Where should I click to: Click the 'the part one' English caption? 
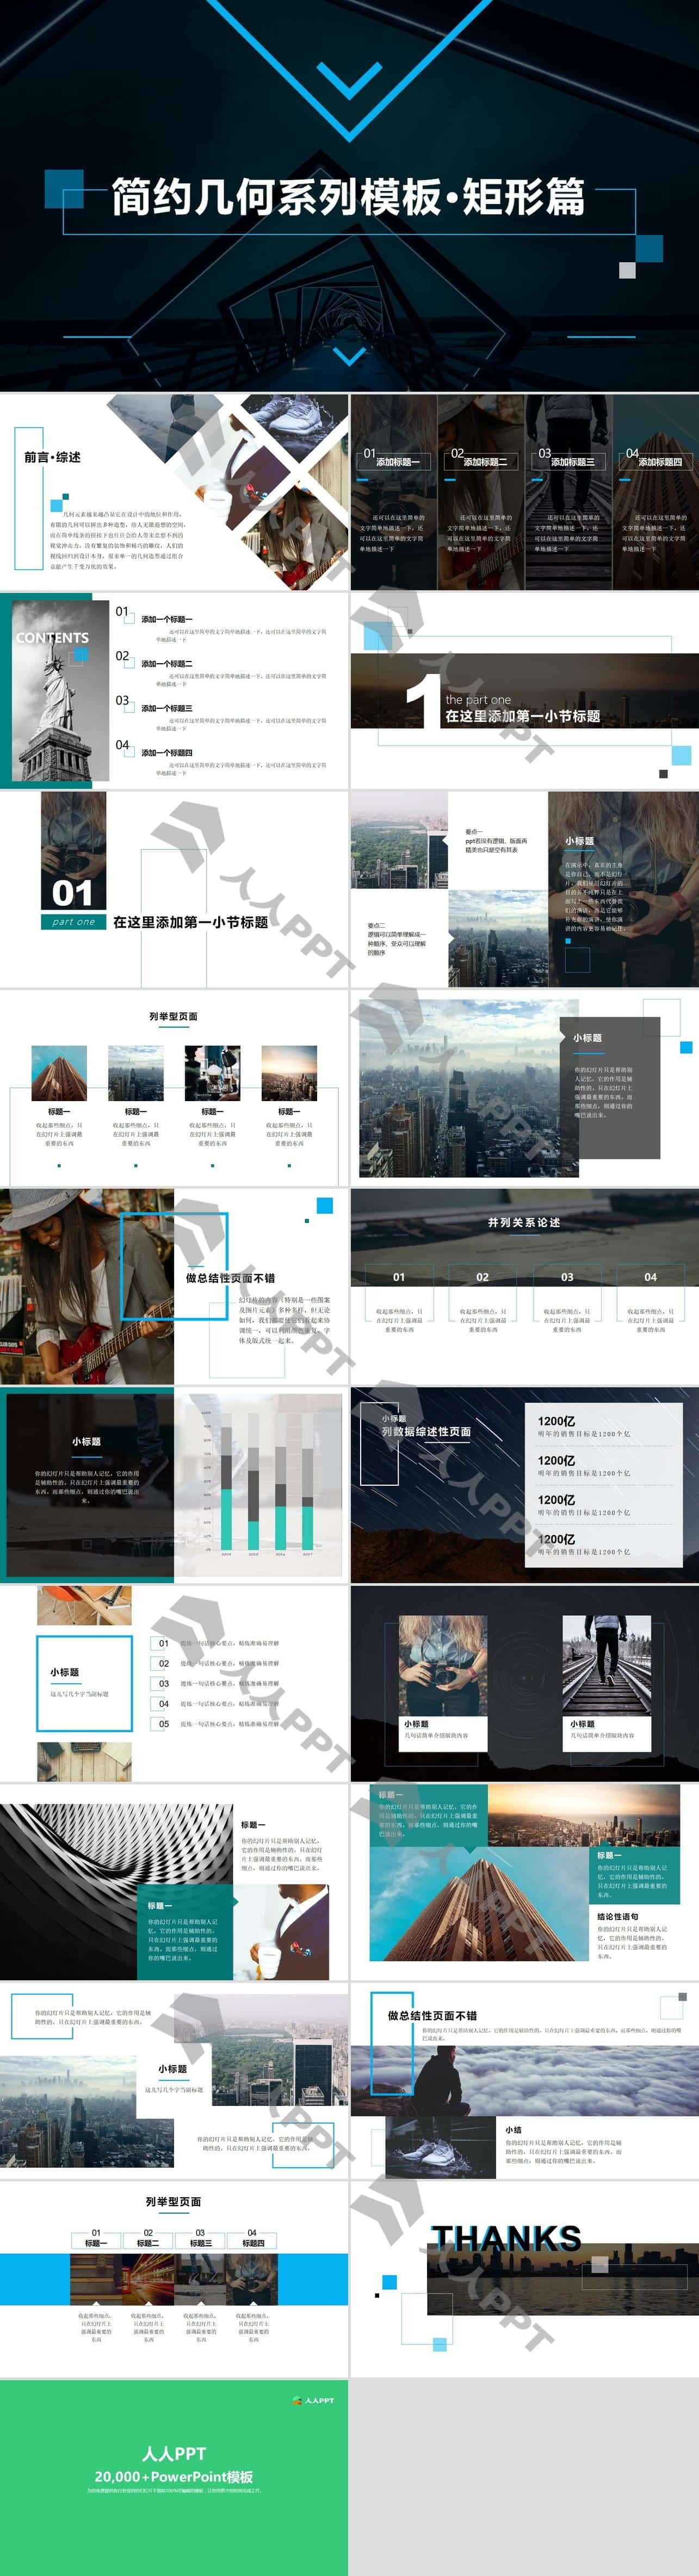pyautogui.click(x=478, y=700)
